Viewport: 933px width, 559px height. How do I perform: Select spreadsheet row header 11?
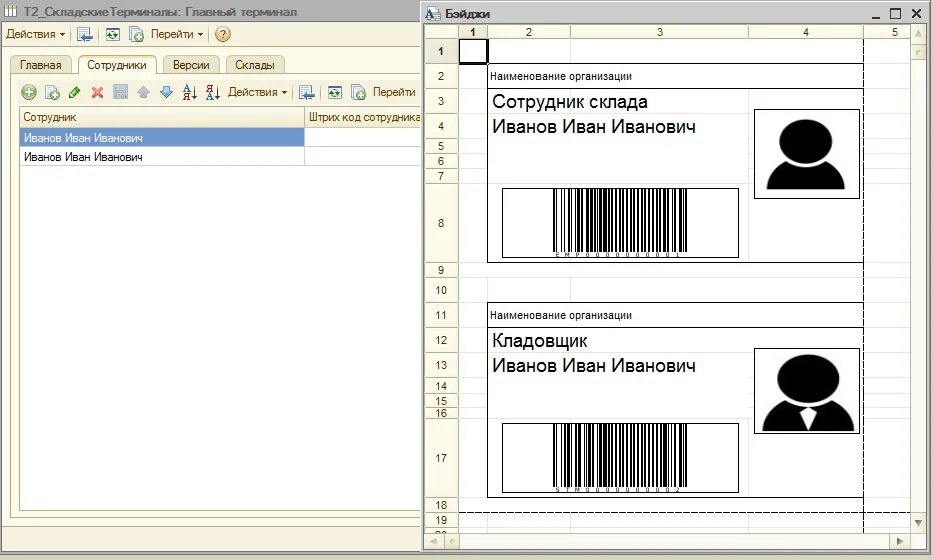click(441, 315)
